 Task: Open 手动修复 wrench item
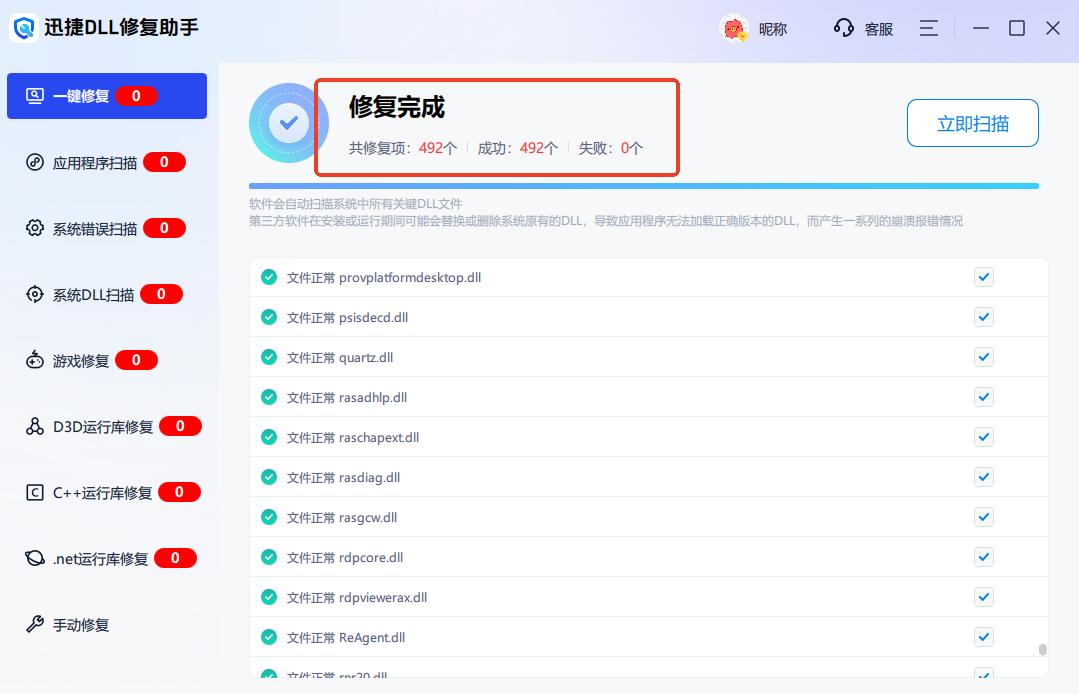pos(80,625)
